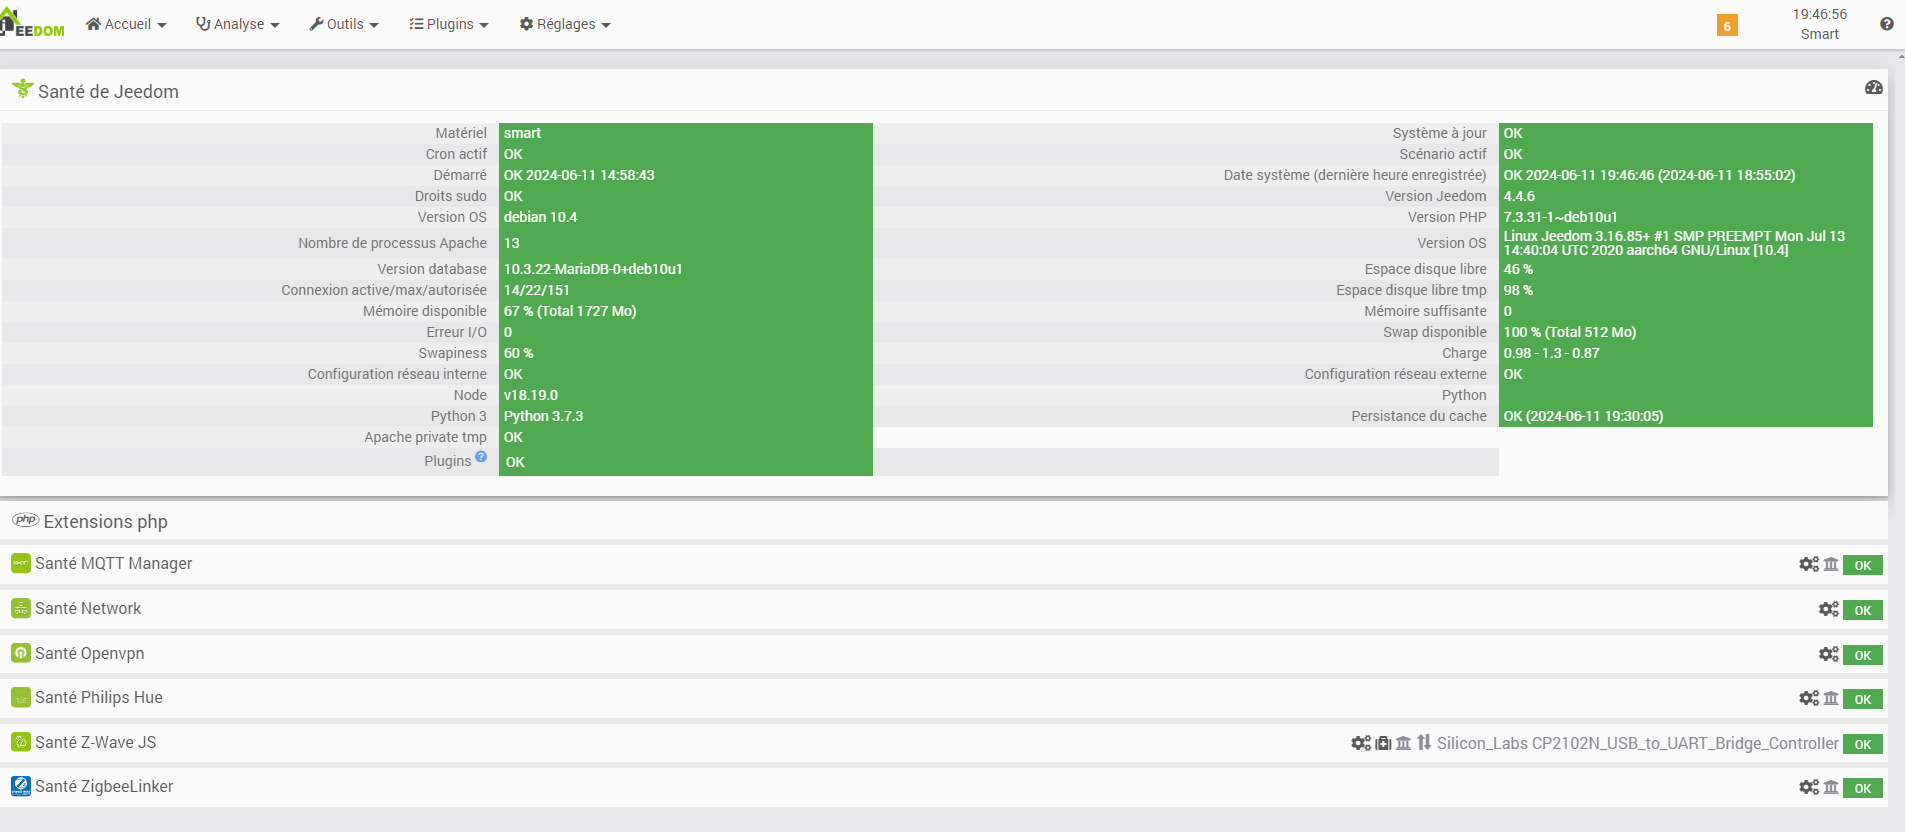Click the gears icon in Santé Philips Hue row
Viewport: 1905px width, 832px height.
point(1809,698)
